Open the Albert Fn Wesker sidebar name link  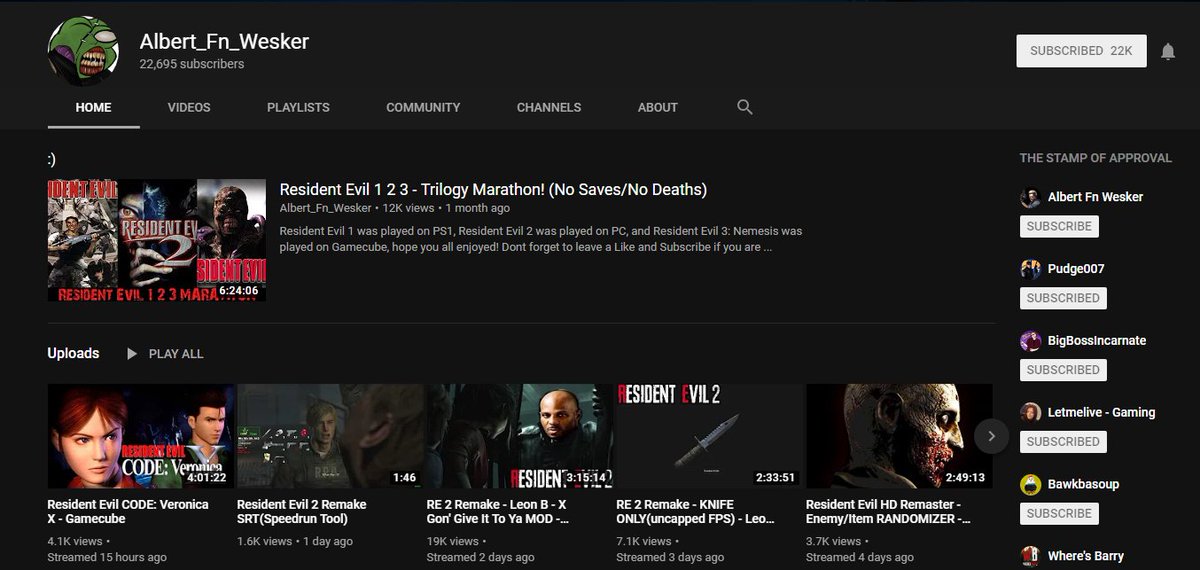(1095, 197)
